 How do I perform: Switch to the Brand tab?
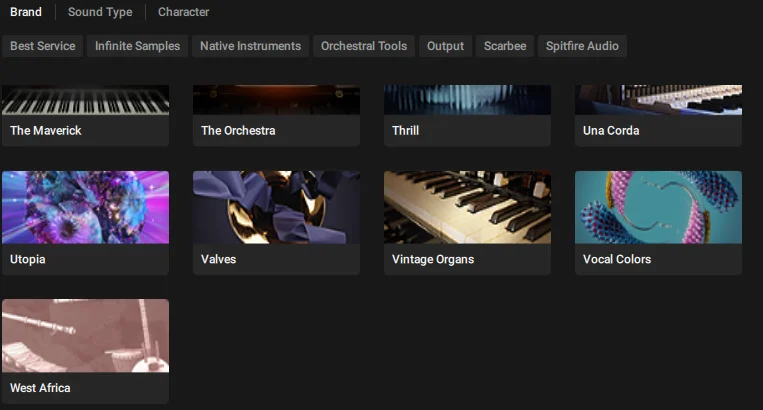(x=26, y=12)
